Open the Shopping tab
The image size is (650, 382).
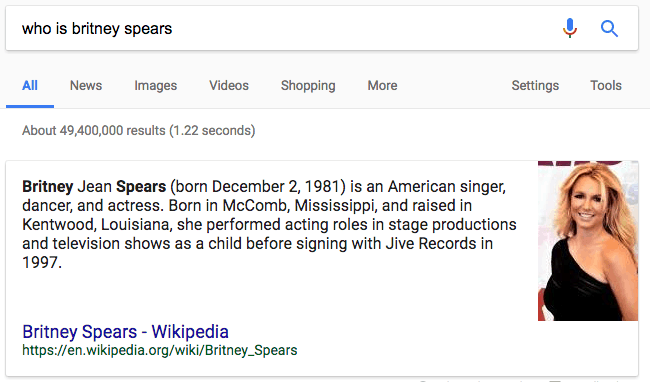(308, 85)
